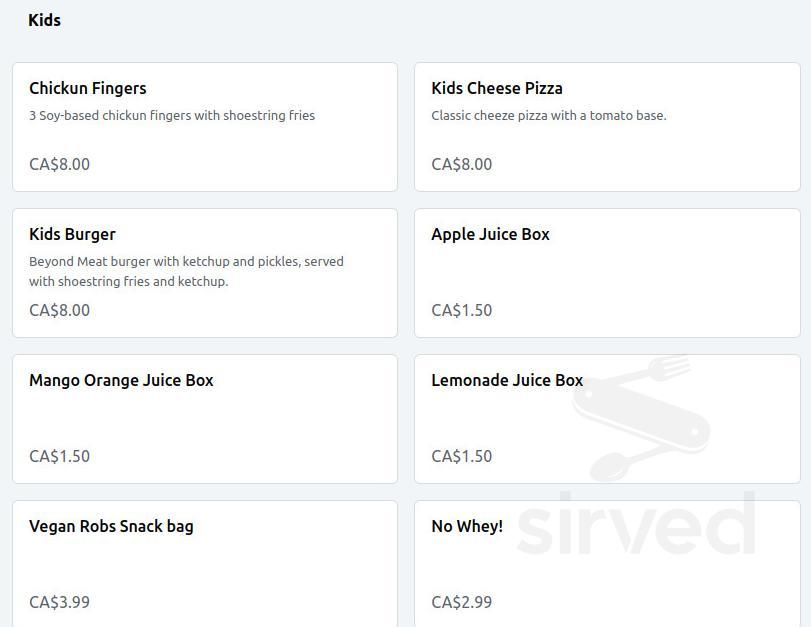
Task: Open the Kids Cheese Pizza item
Action: pyautogui.click(x=497, y=88)
